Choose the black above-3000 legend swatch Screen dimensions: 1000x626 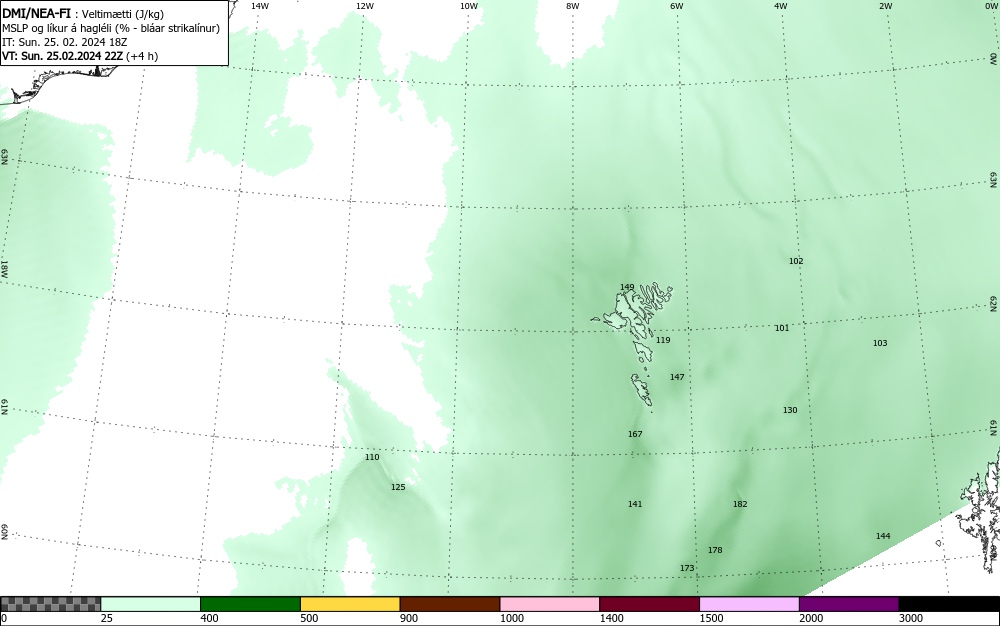949,604
